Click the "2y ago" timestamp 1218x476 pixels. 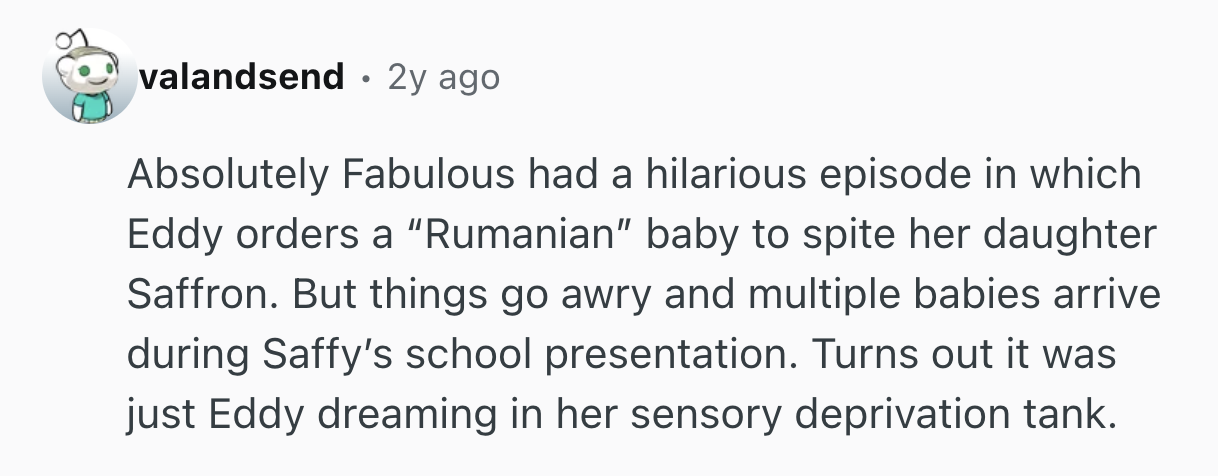point(443,76)
